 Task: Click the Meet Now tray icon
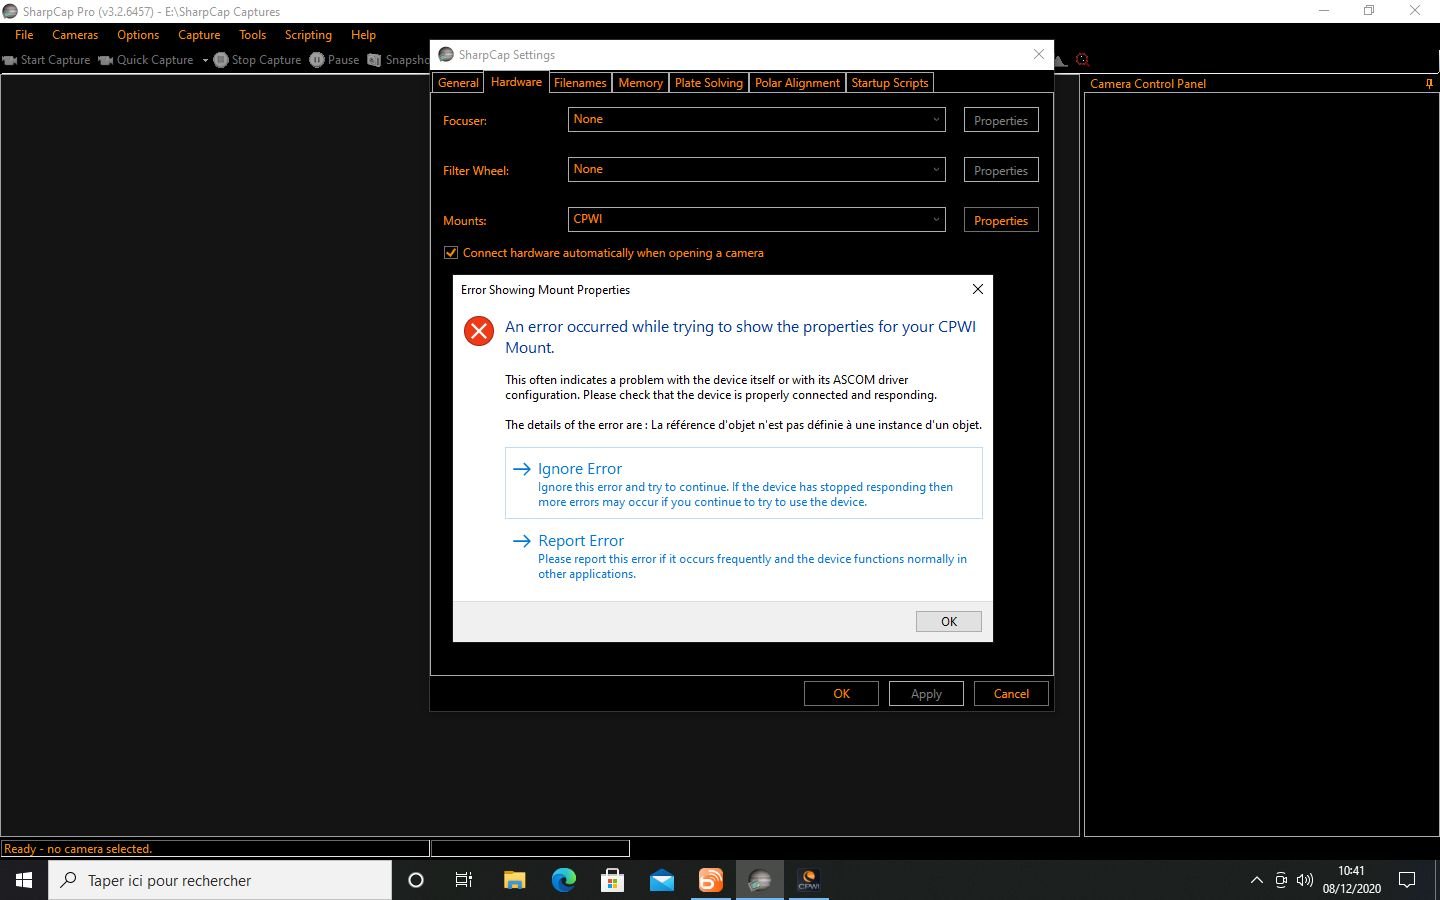point(1281,881)
